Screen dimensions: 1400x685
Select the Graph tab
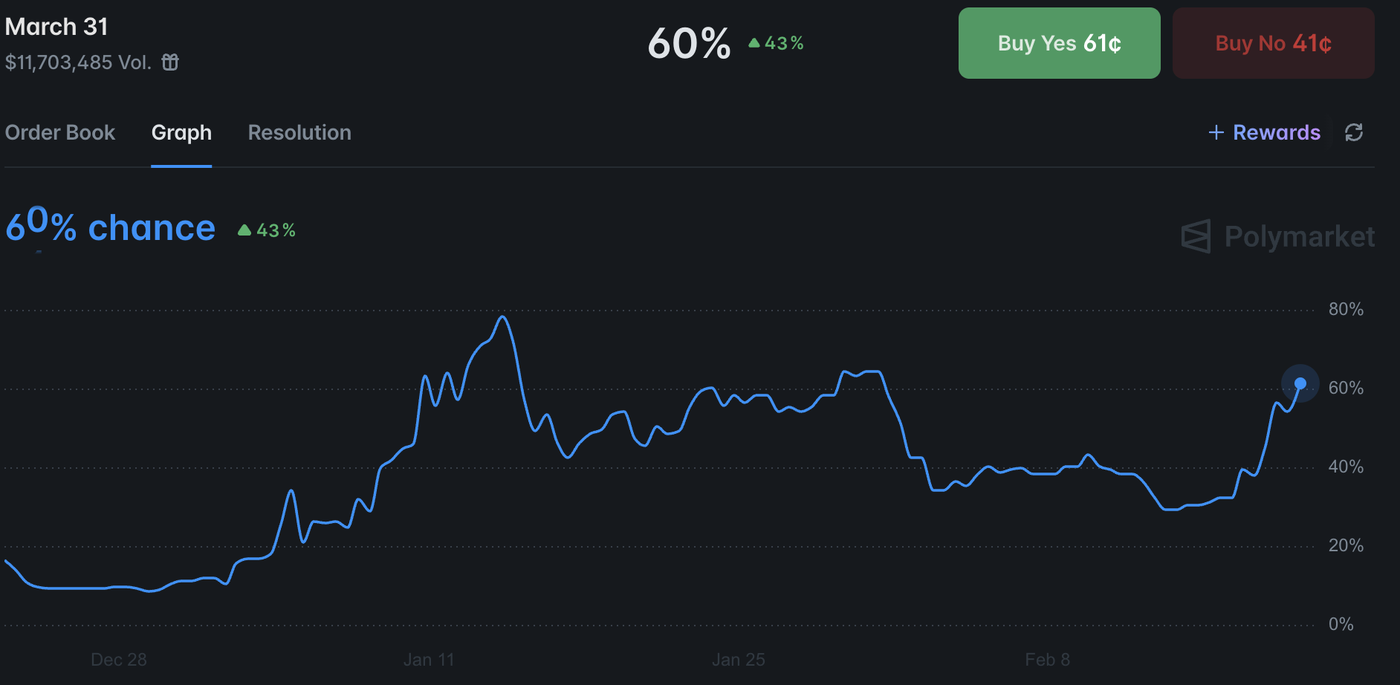click(x=181, y=132)
